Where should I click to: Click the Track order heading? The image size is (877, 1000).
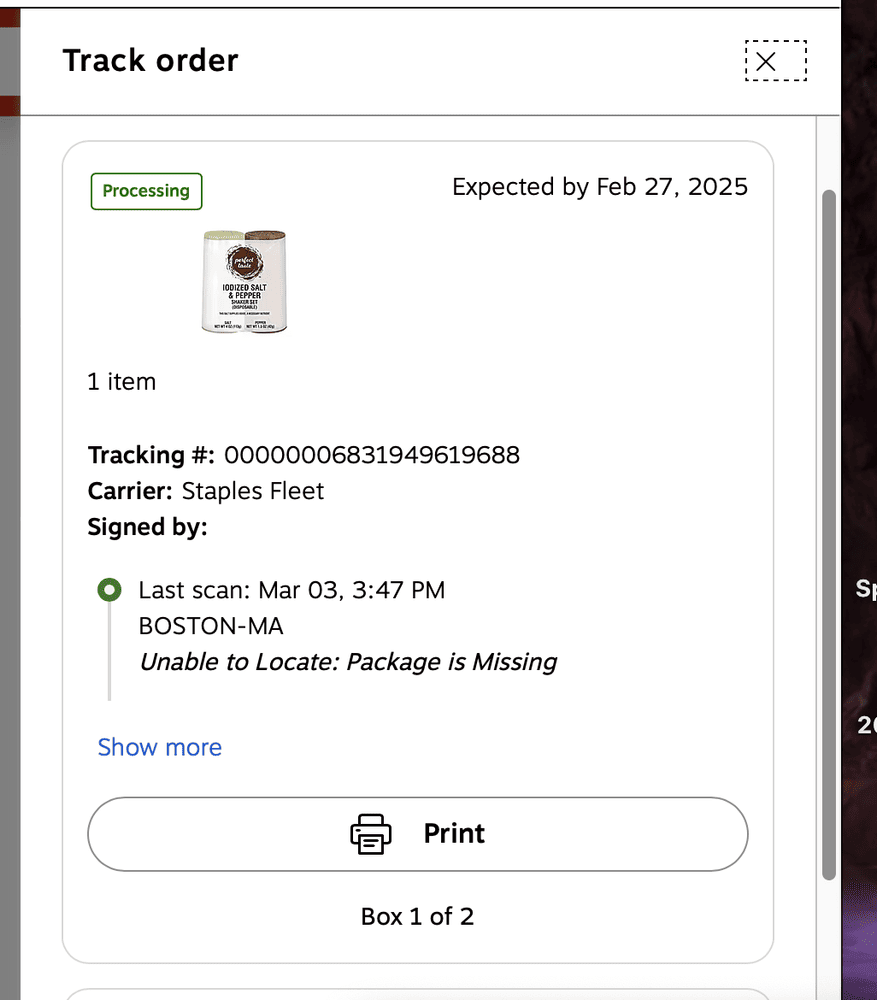[x=151, y=61]
